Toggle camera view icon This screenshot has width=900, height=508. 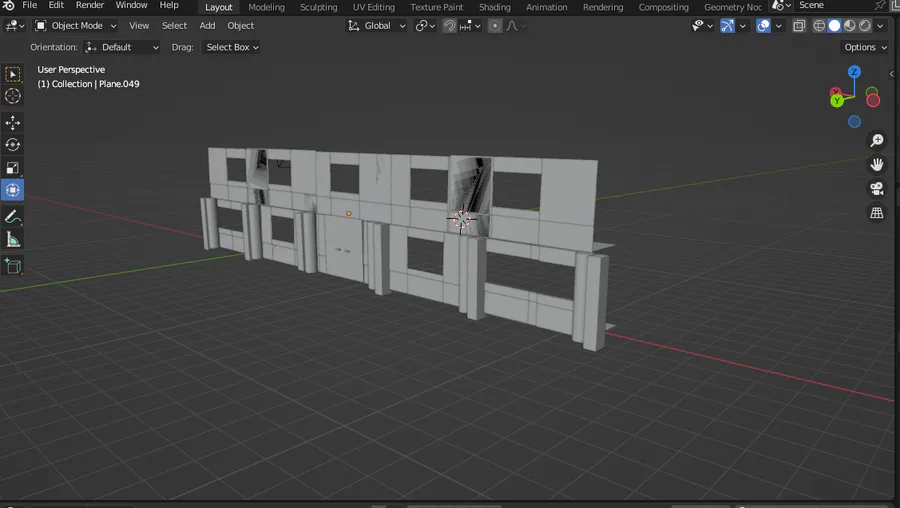tap(877, 189)
